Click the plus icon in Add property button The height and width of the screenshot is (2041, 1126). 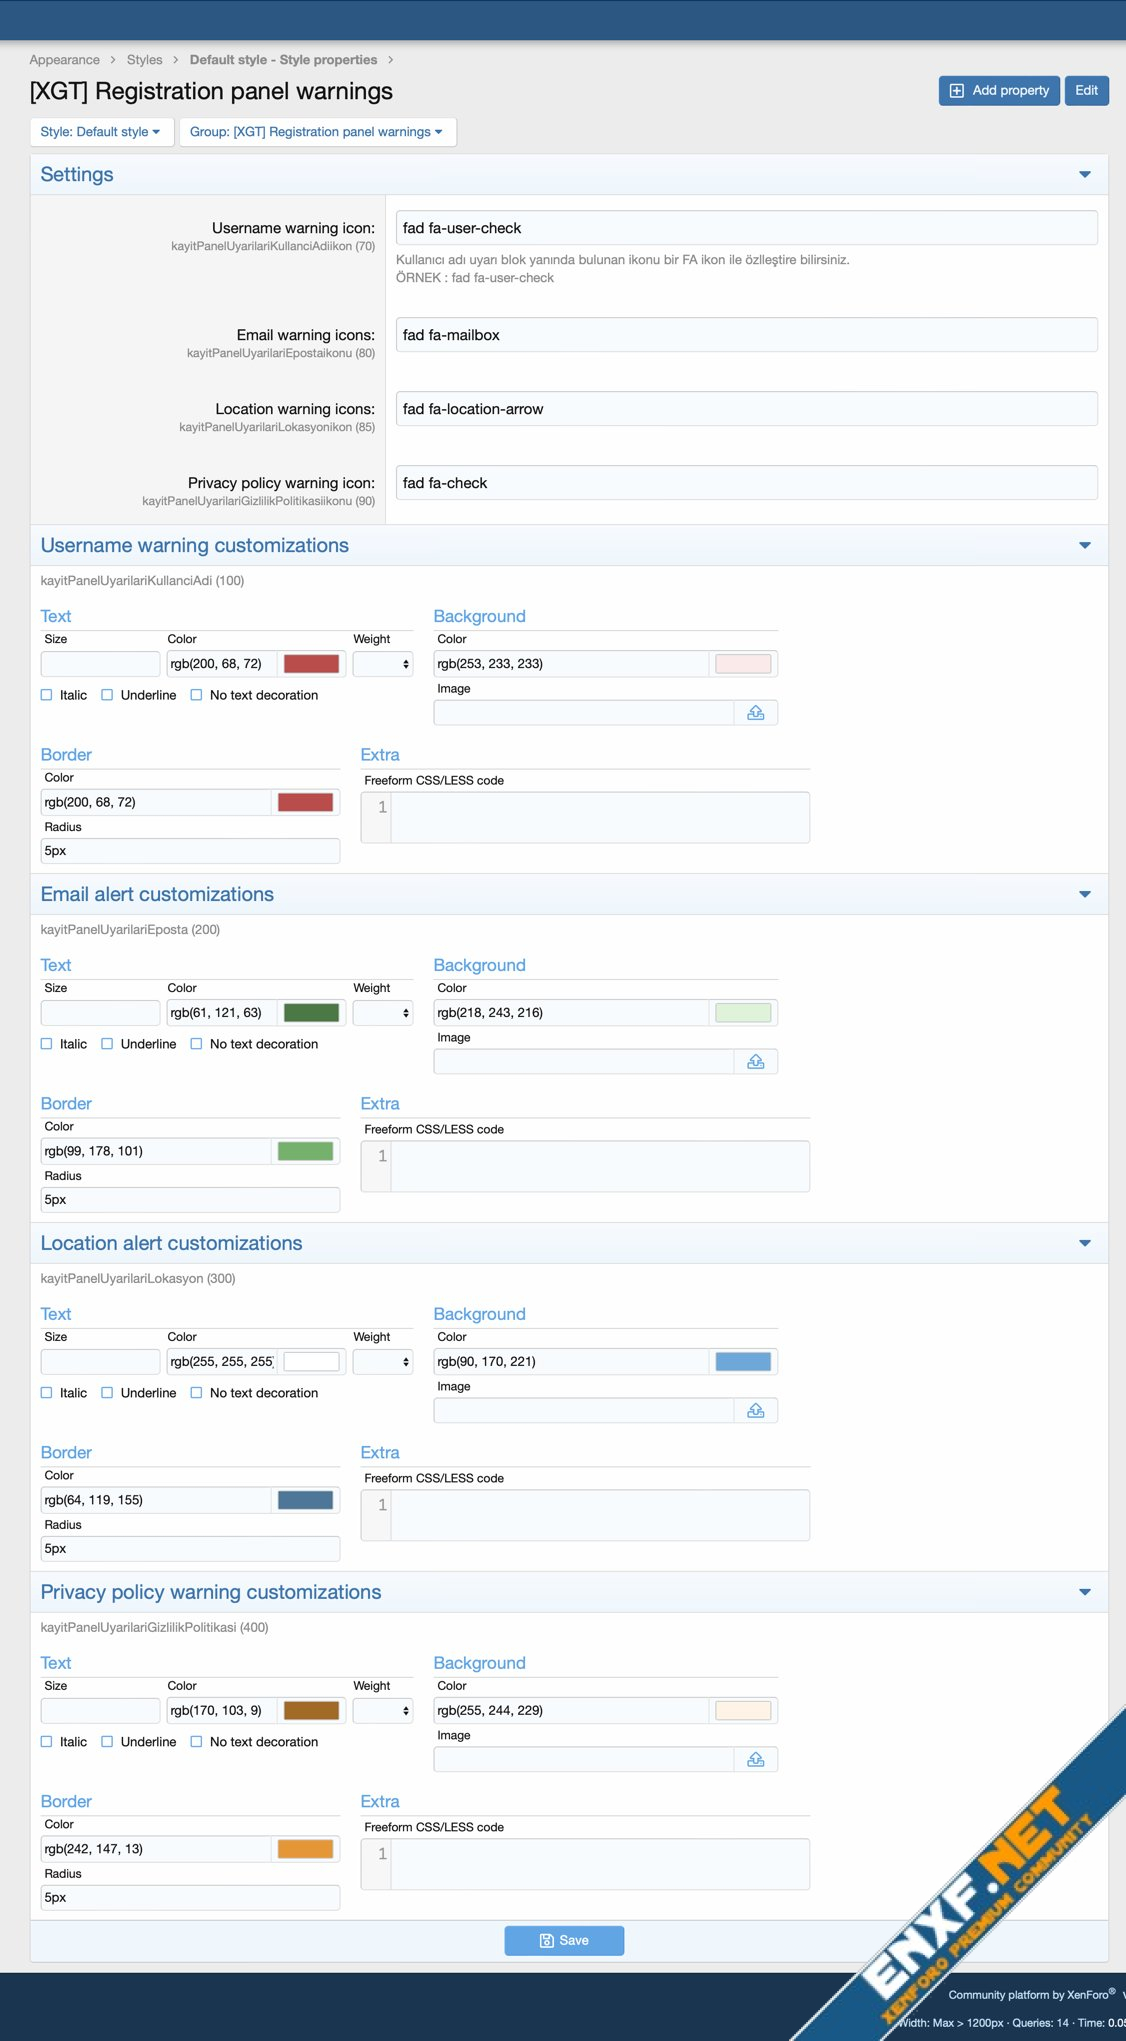pyautogui.click(x=956, y=91)
